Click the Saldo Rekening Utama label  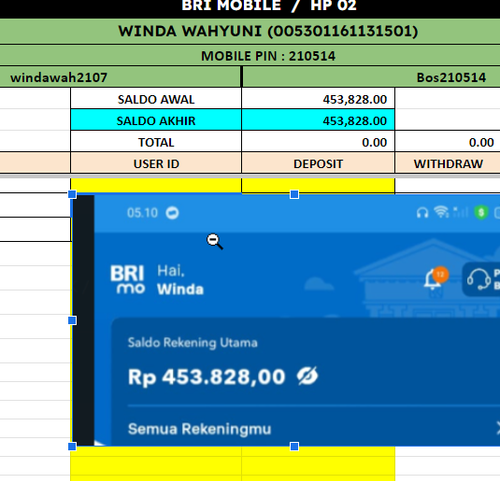(x=193, y=343)
